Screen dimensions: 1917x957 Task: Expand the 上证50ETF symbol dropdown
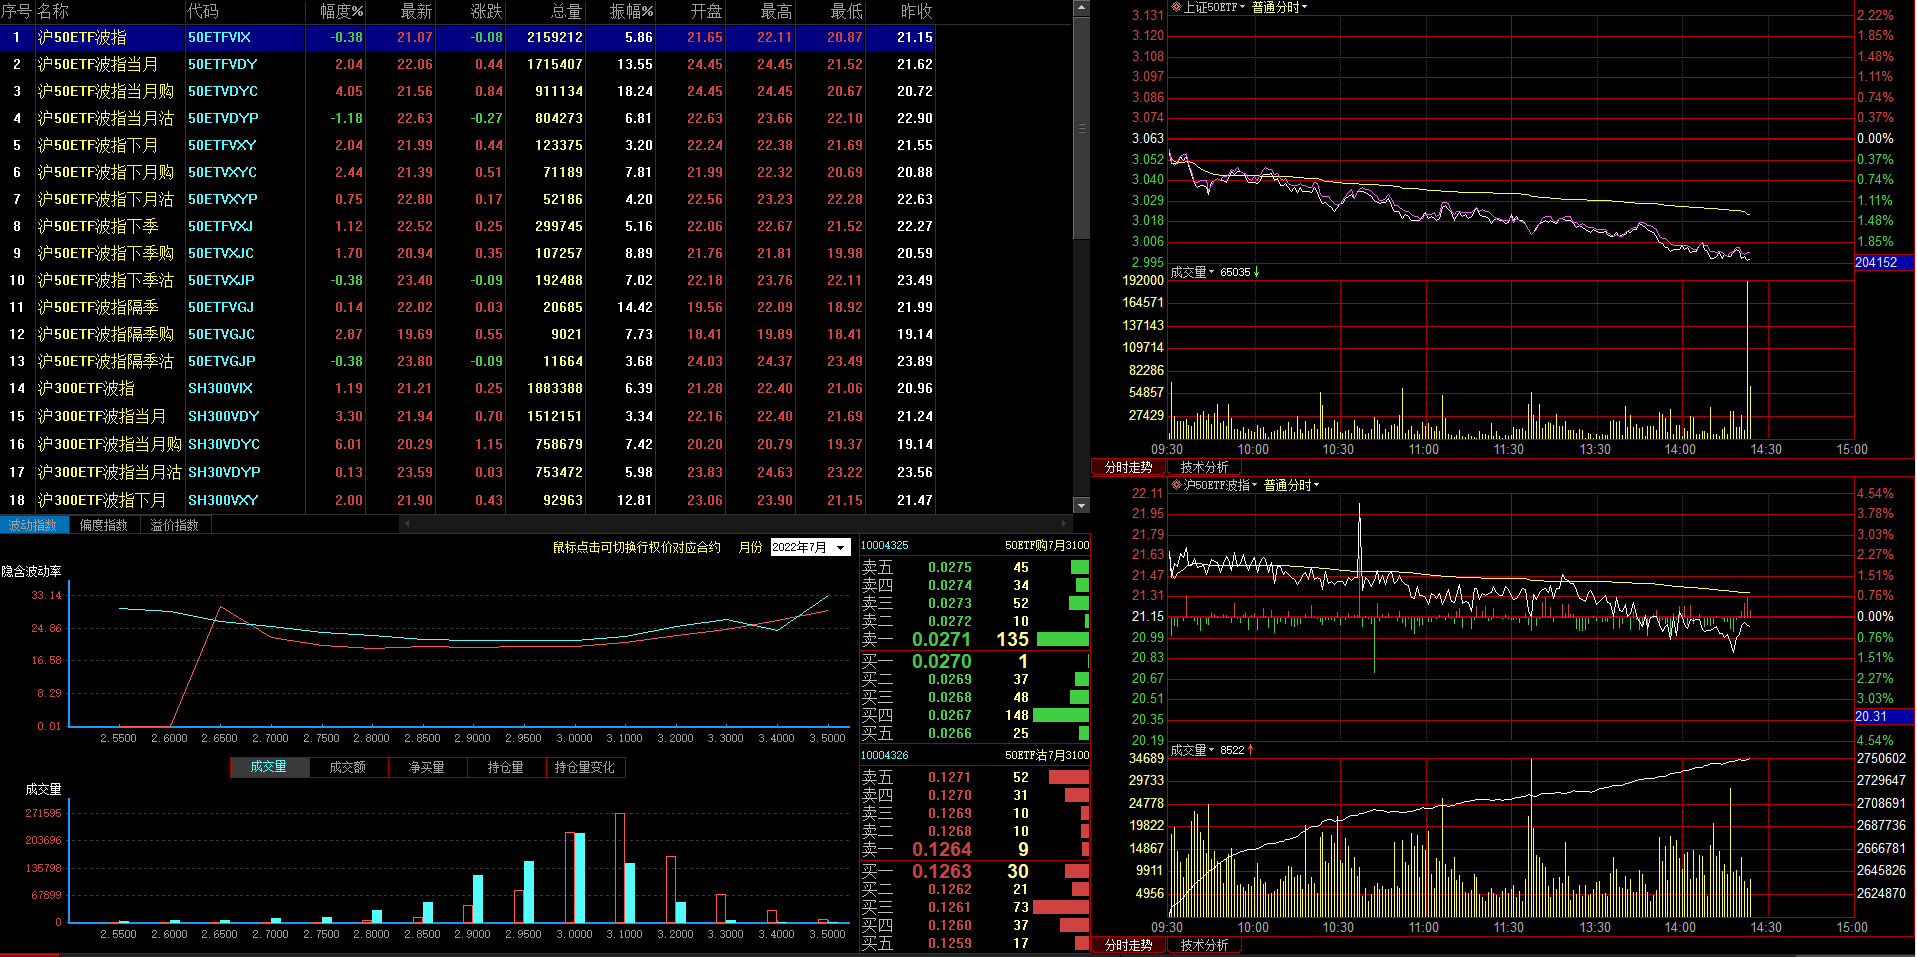click(x=1242, y=7)
